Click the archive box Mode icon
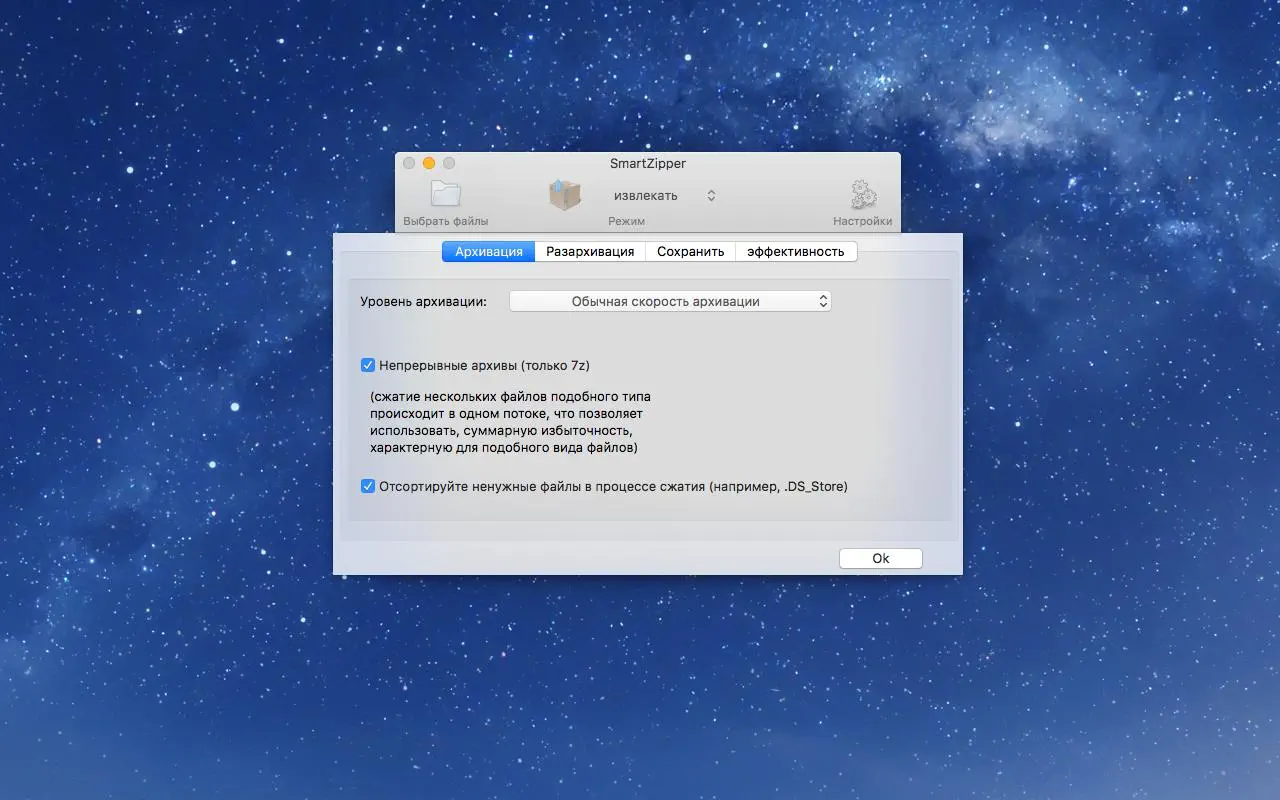This screenshot has height=800, width=1280. 565,194
